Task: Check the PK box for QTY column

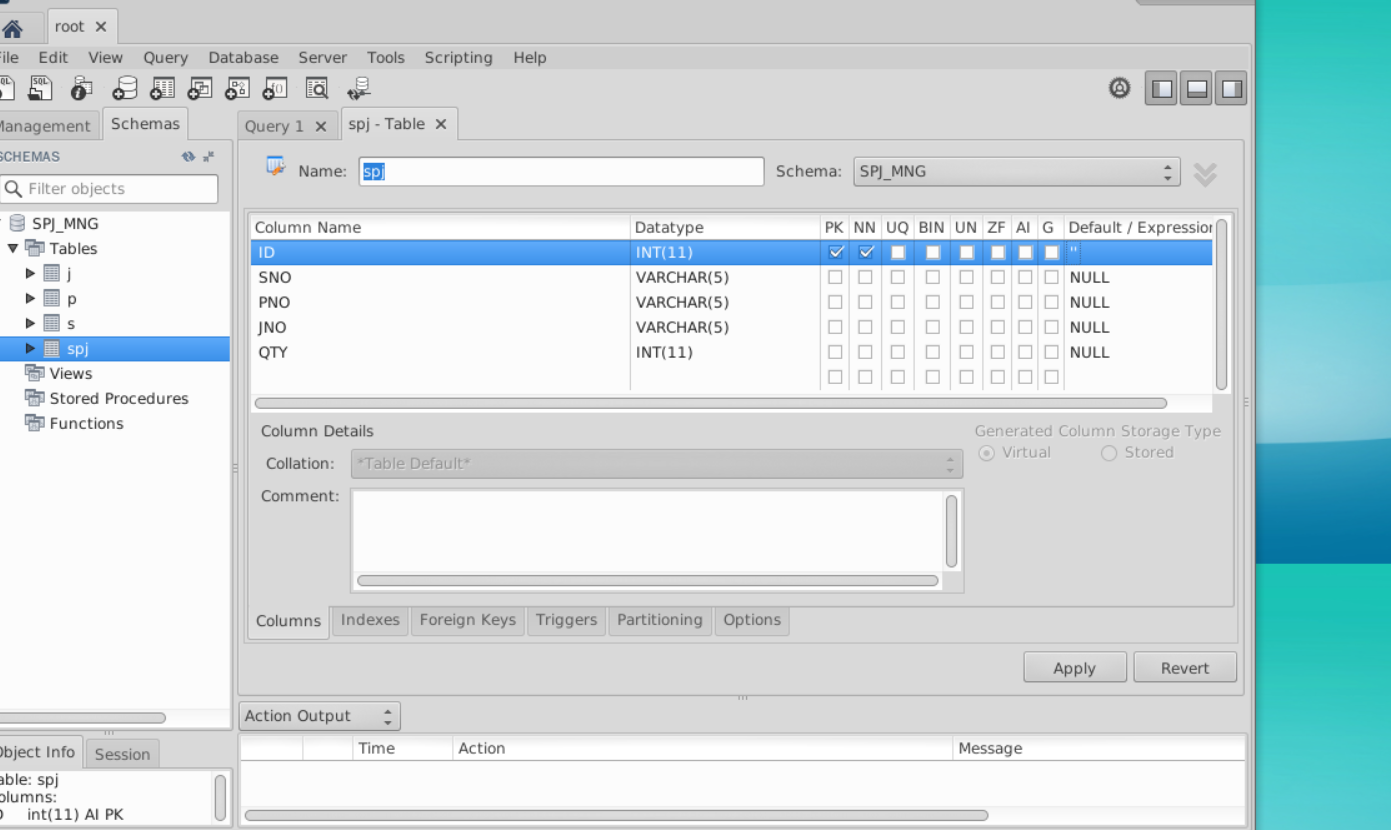Action: coord(835,353)
